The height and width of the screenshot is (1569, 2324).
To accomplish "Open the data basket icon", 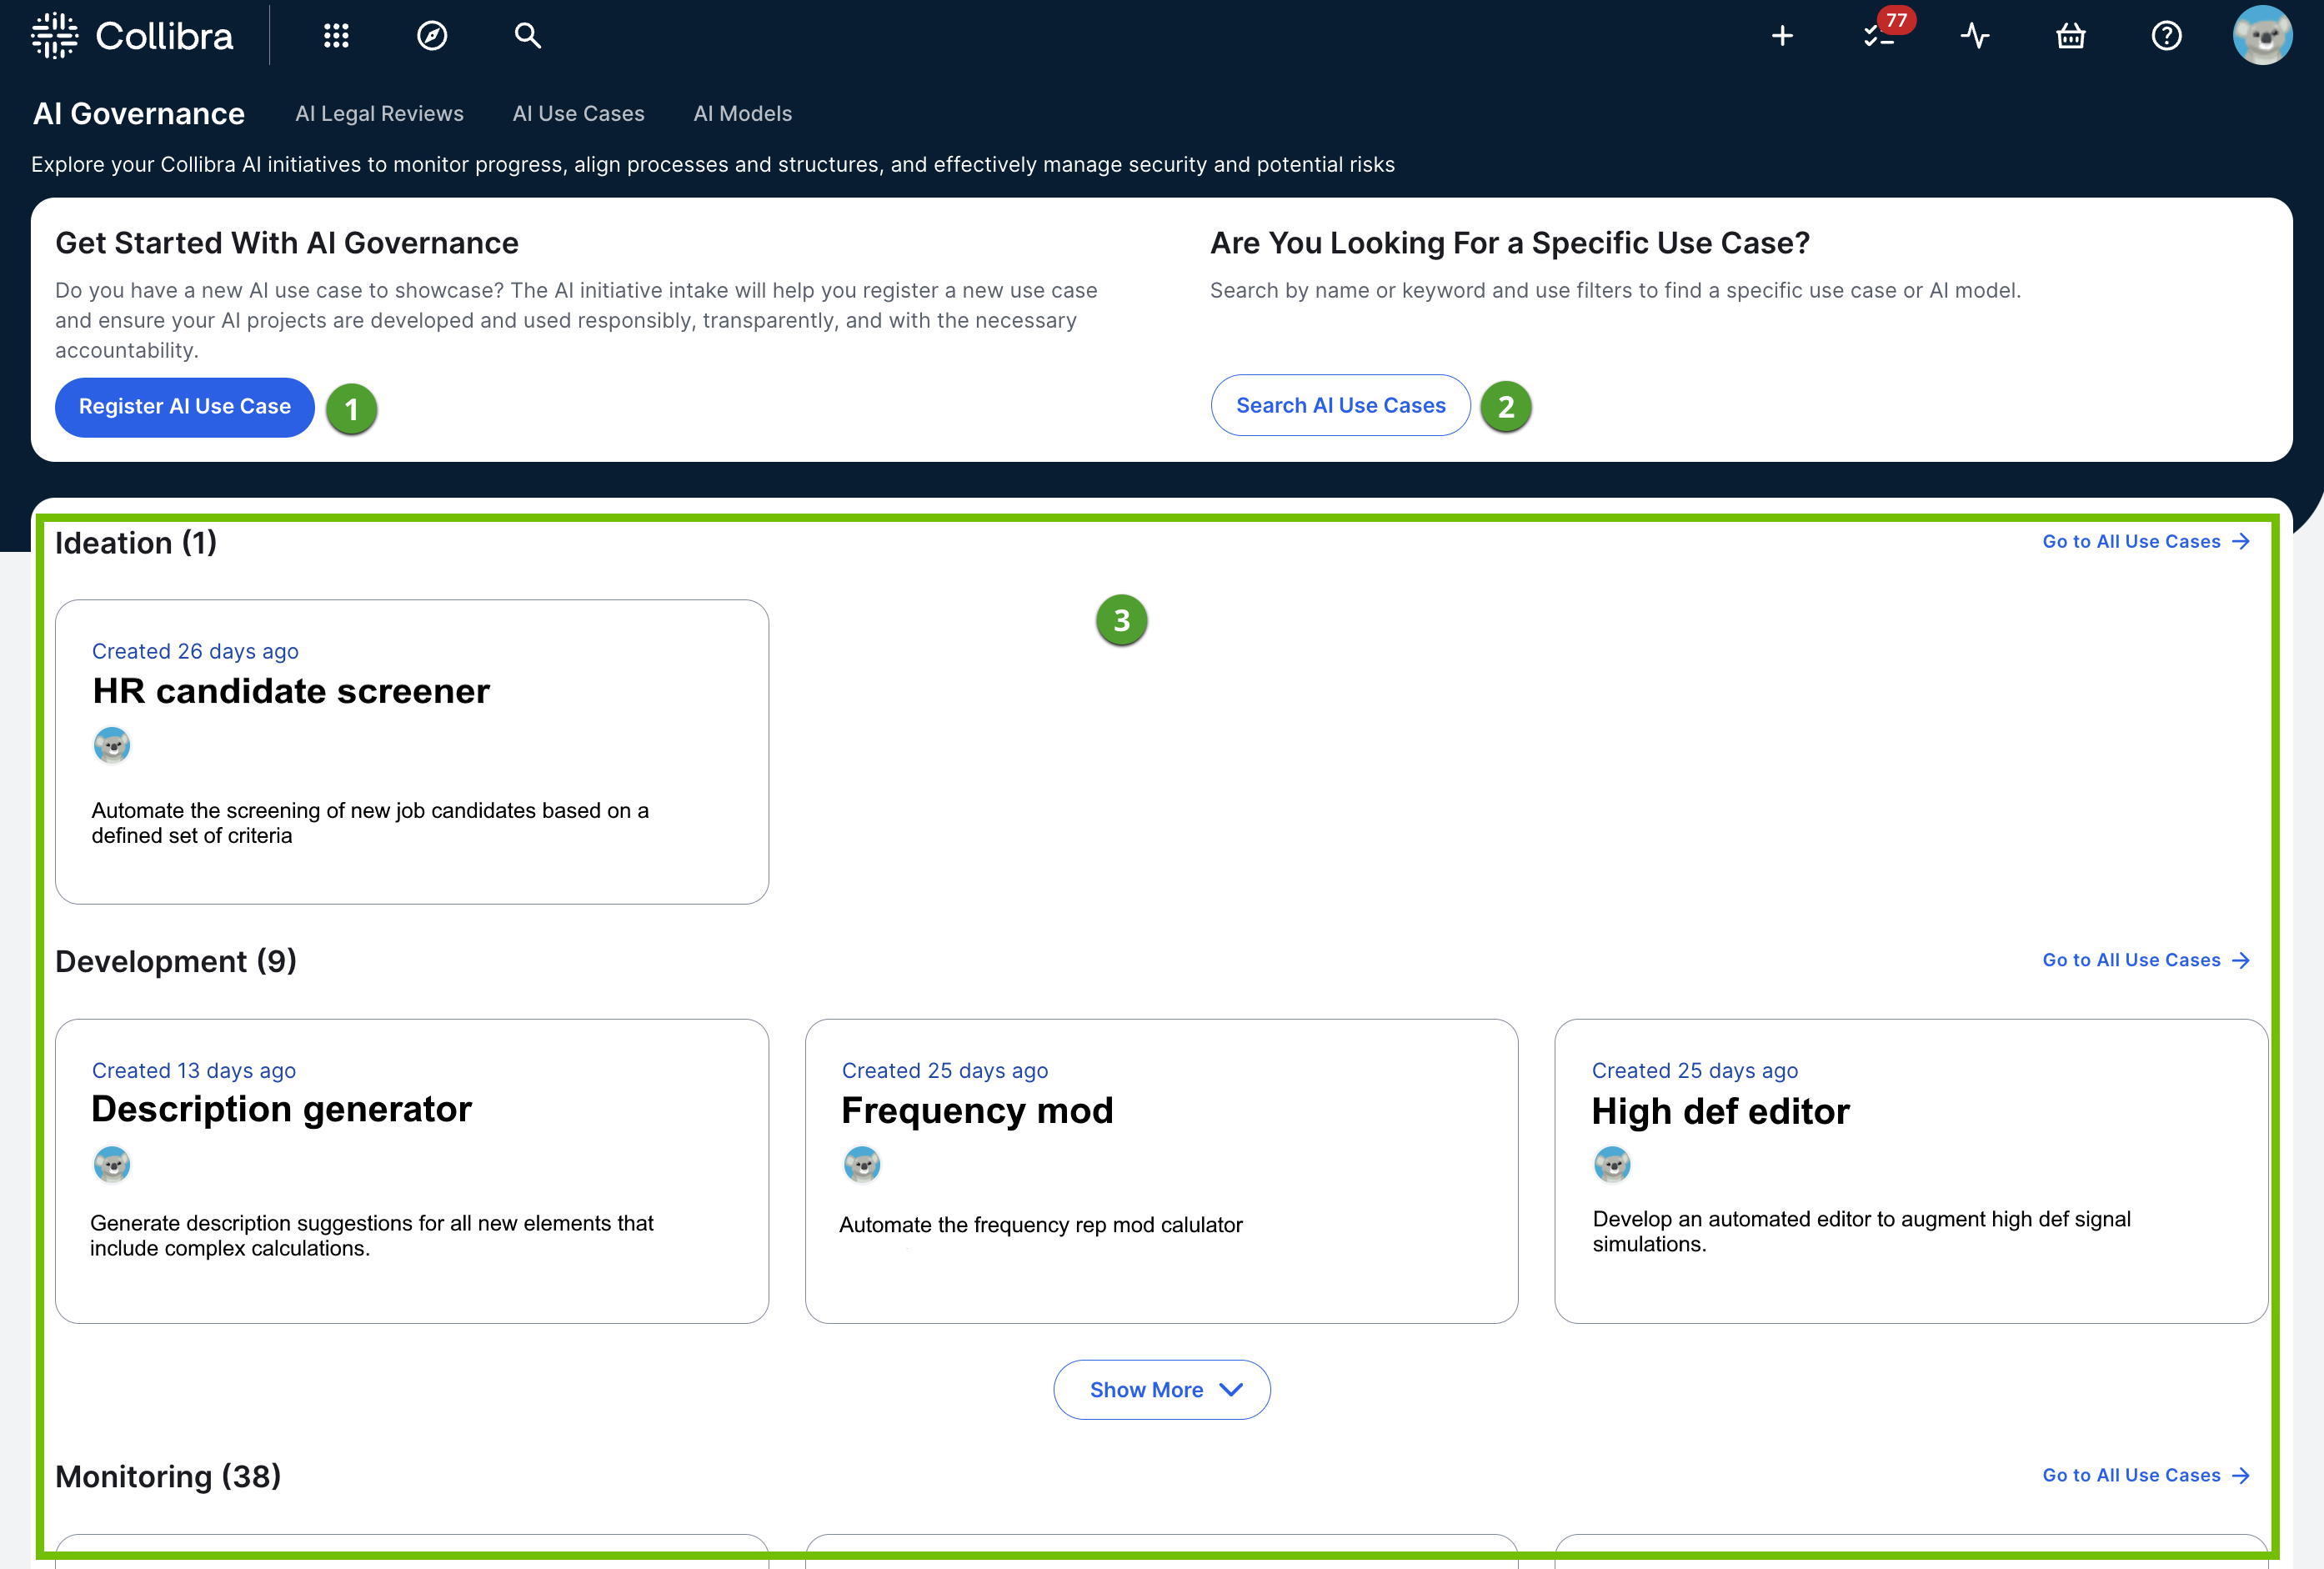I will (2070, 36).
